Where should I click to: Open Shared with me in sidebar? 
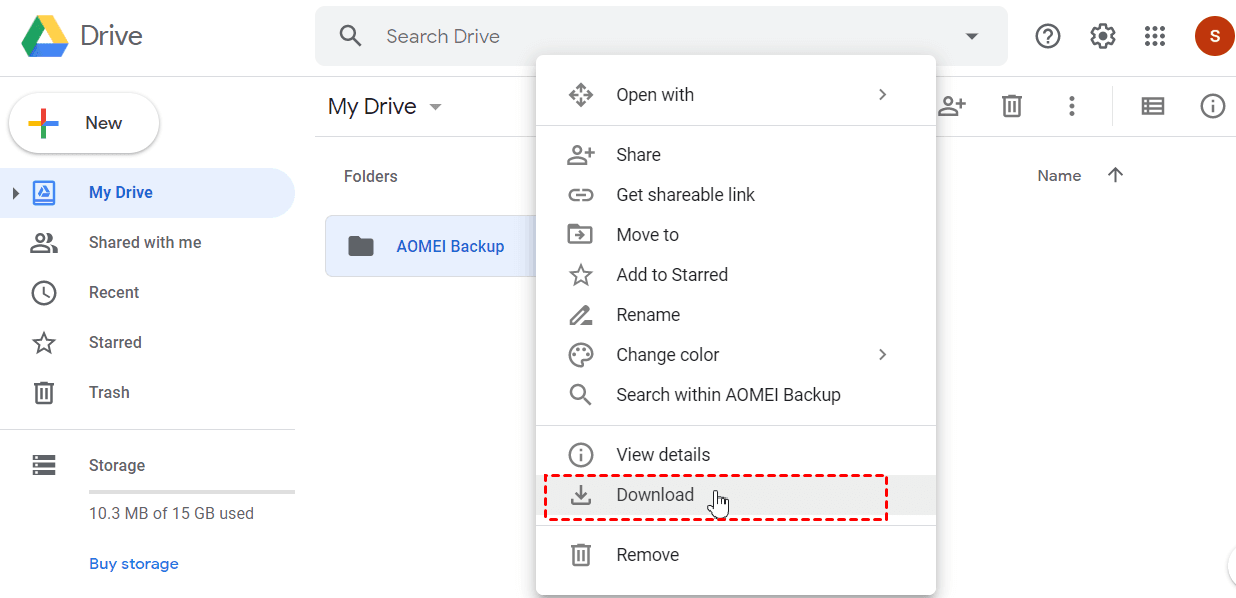tap(145, 243)
